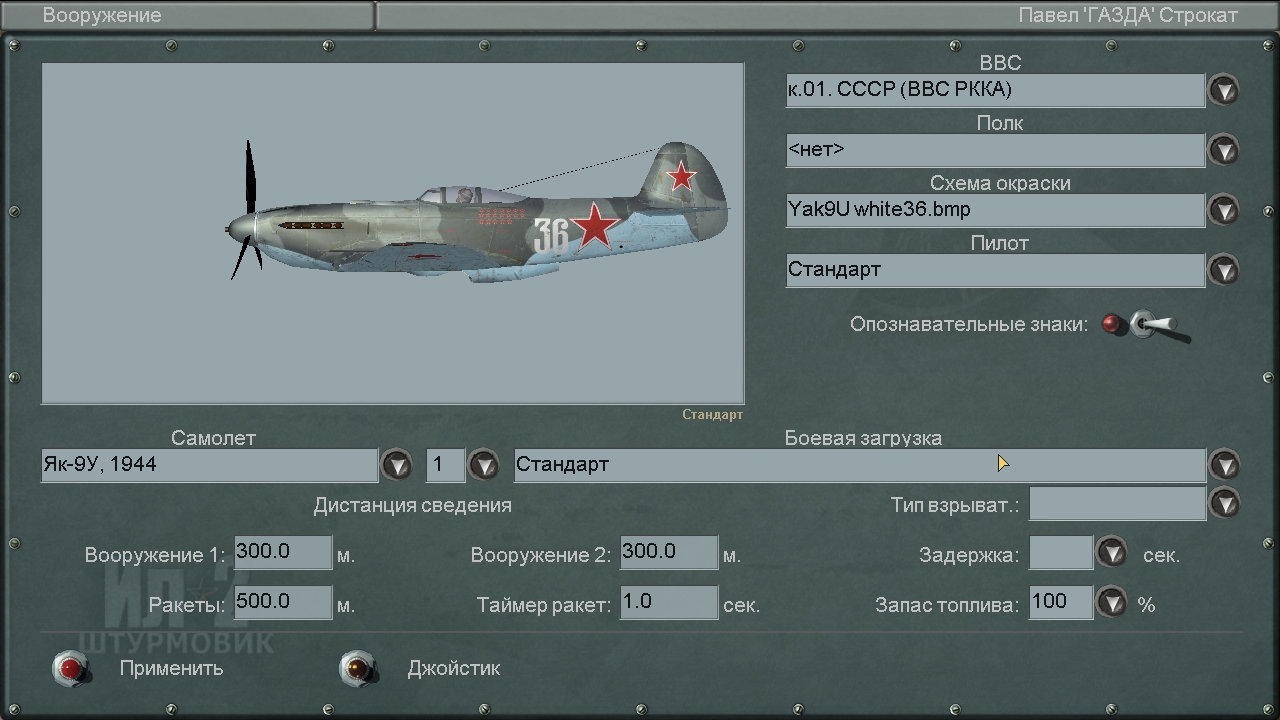Open the aircraft number dropdown arrow

(x=484, y=465)
